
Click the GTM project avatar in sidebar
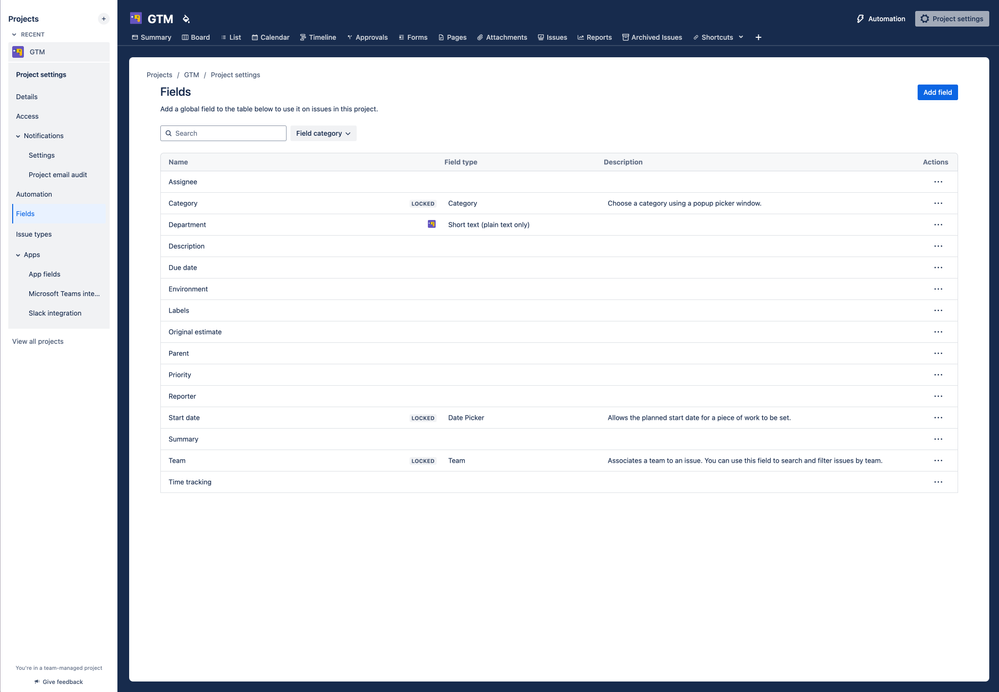tap(18, 52)
